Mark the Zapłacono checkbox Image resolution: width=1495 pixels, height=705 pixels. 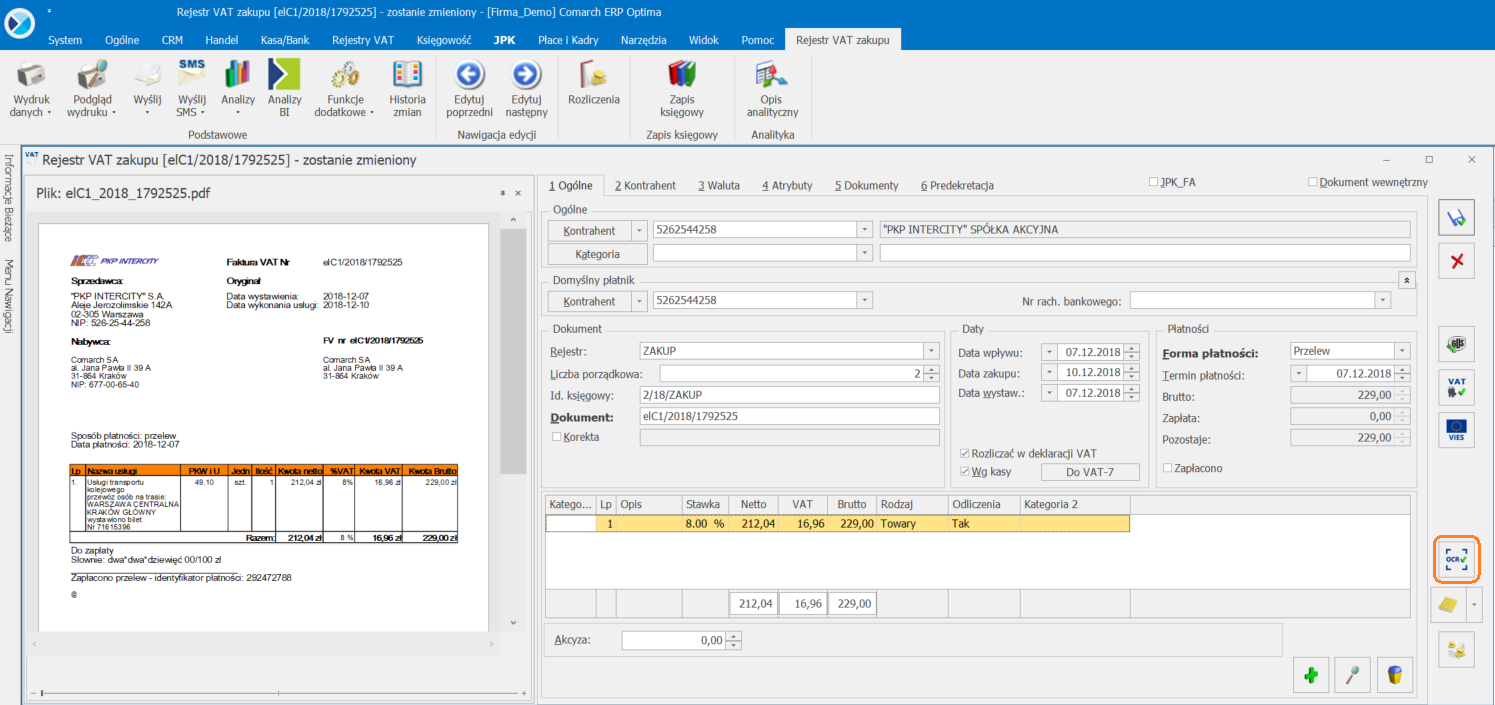(1168, 468)
